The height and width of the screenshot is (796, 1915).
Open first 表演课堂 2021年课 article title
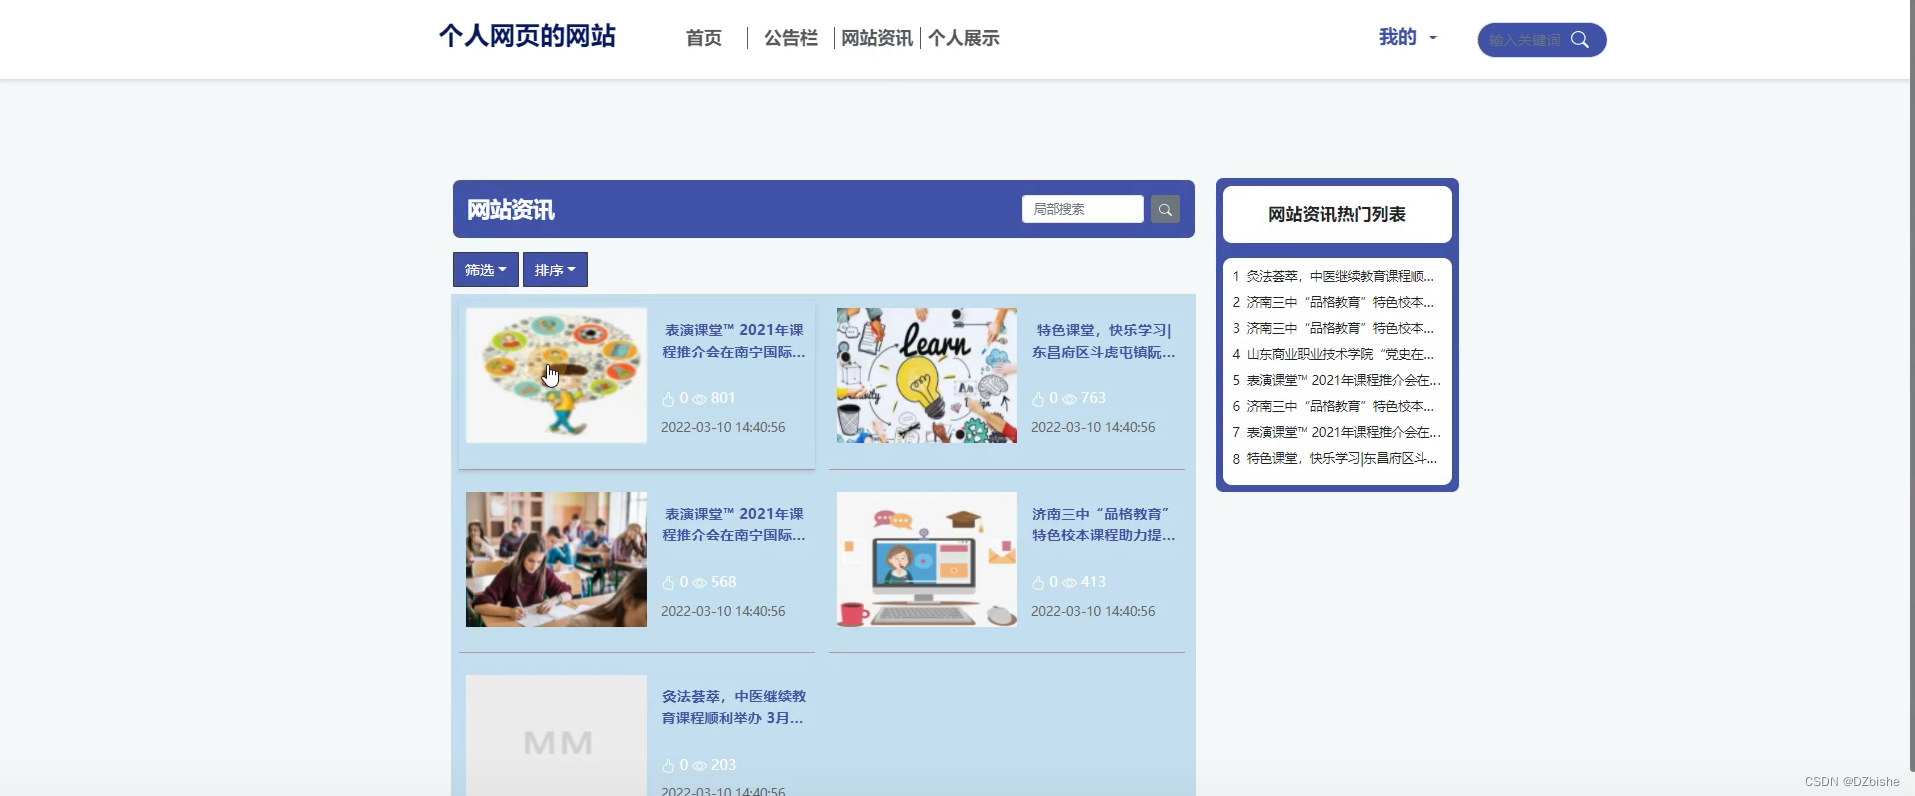pyautogui.click(x=734, y=341)
